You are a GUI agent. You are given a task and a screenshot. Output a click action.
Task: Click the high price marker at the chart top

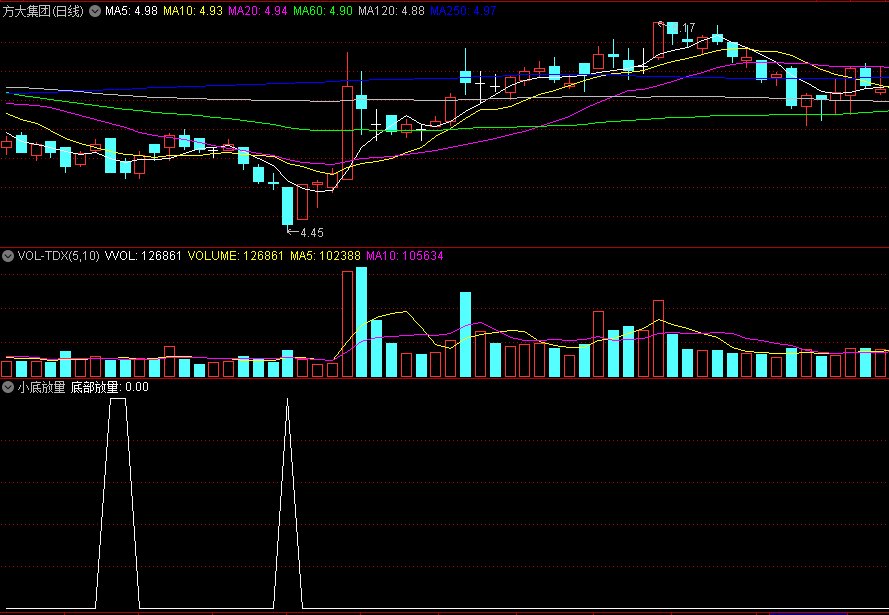(676, 27)
